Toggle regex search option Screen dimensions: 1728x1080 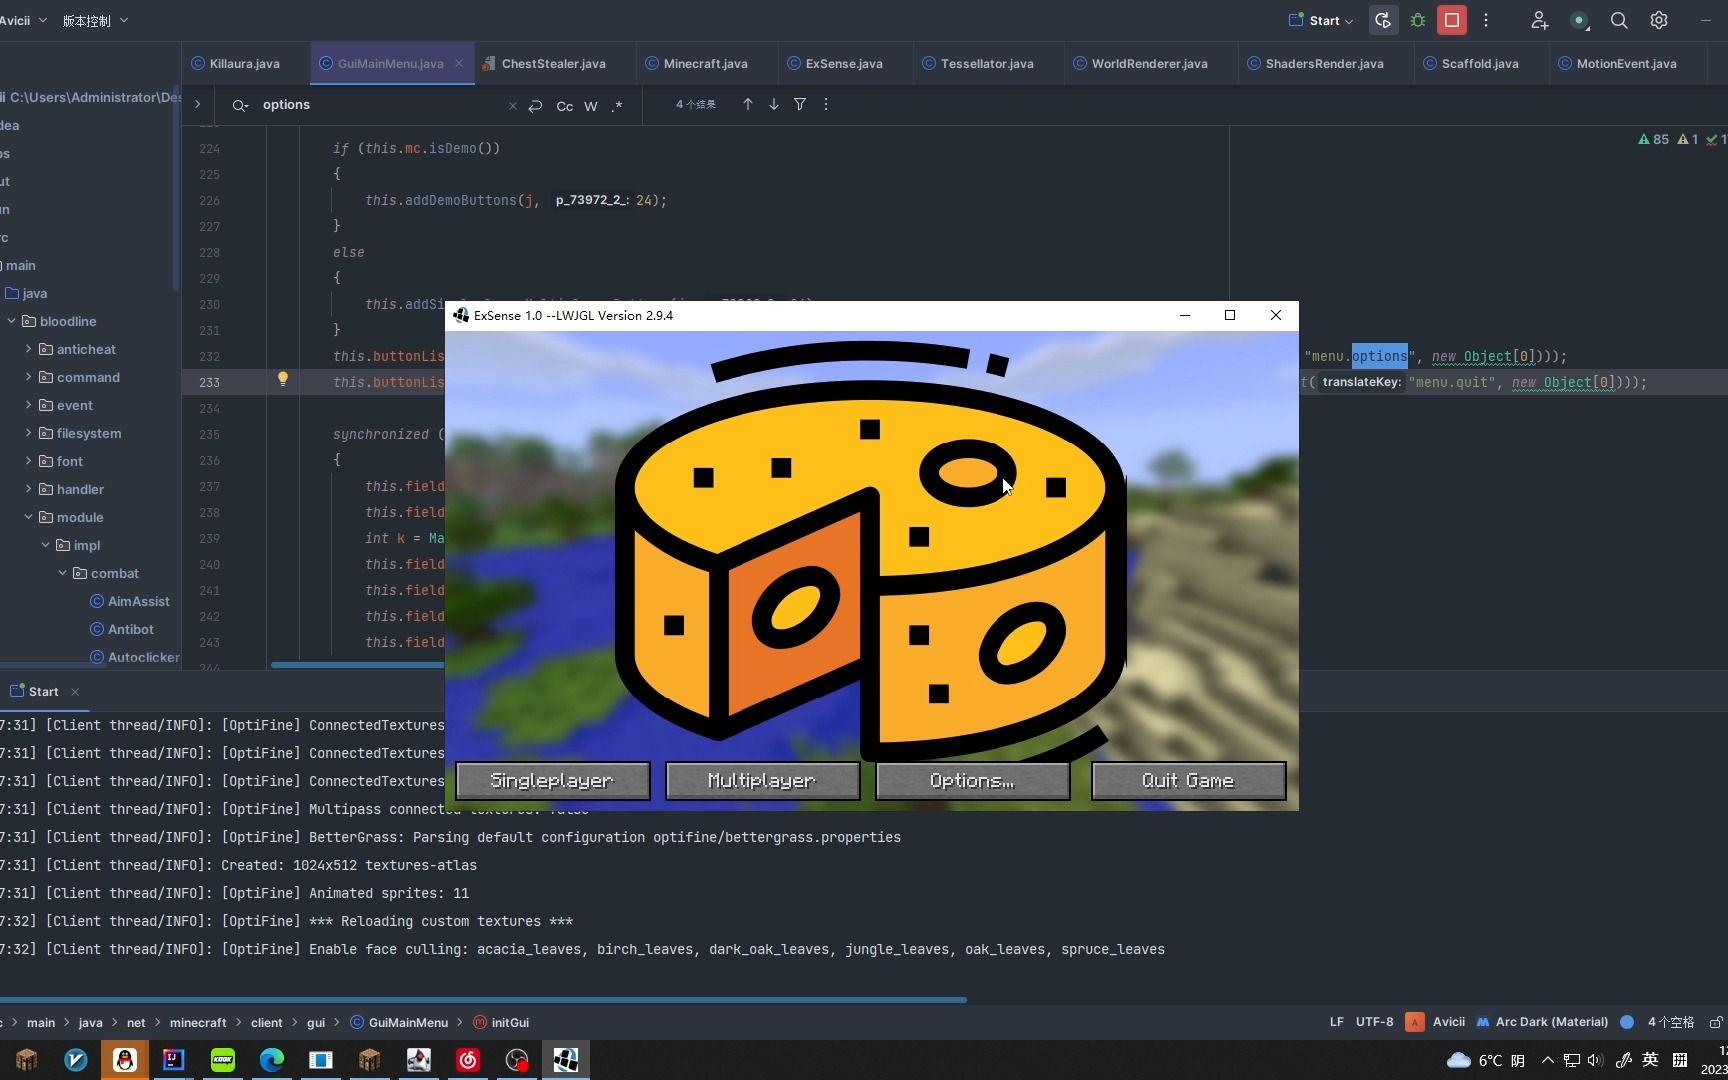[618, 105]
